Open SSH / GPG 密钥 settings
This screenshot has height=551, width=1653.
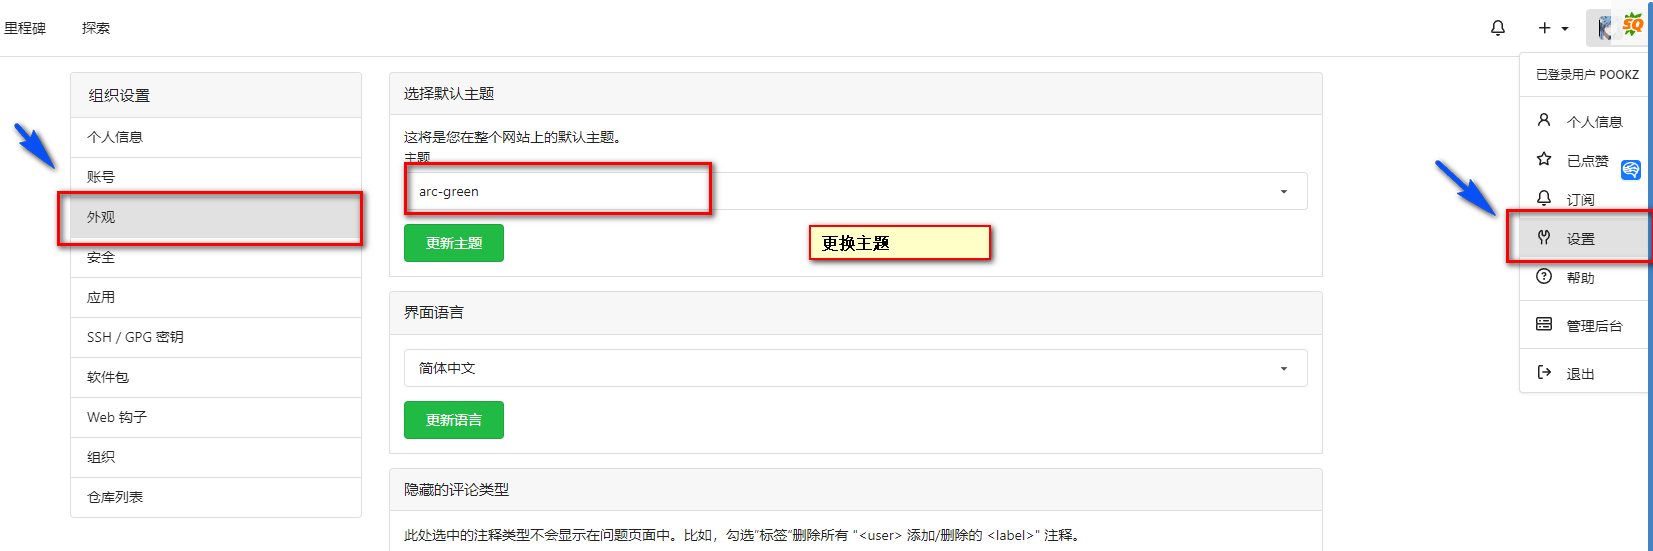tap(135, 337)
